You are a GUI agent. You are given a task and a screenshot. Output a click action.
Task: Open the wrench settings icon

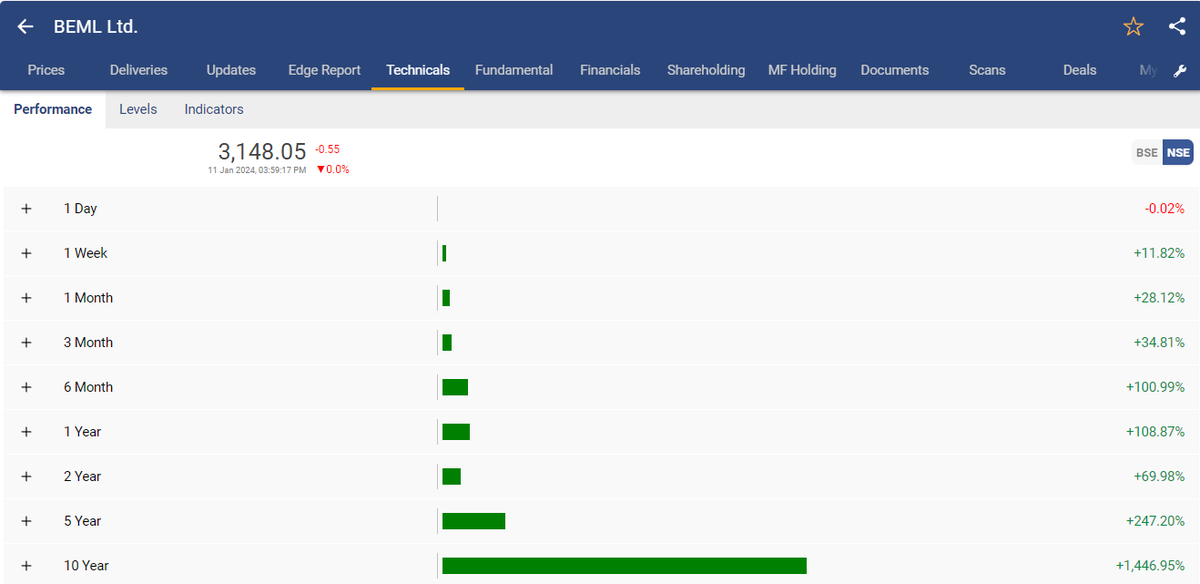tap(1179, 71)
